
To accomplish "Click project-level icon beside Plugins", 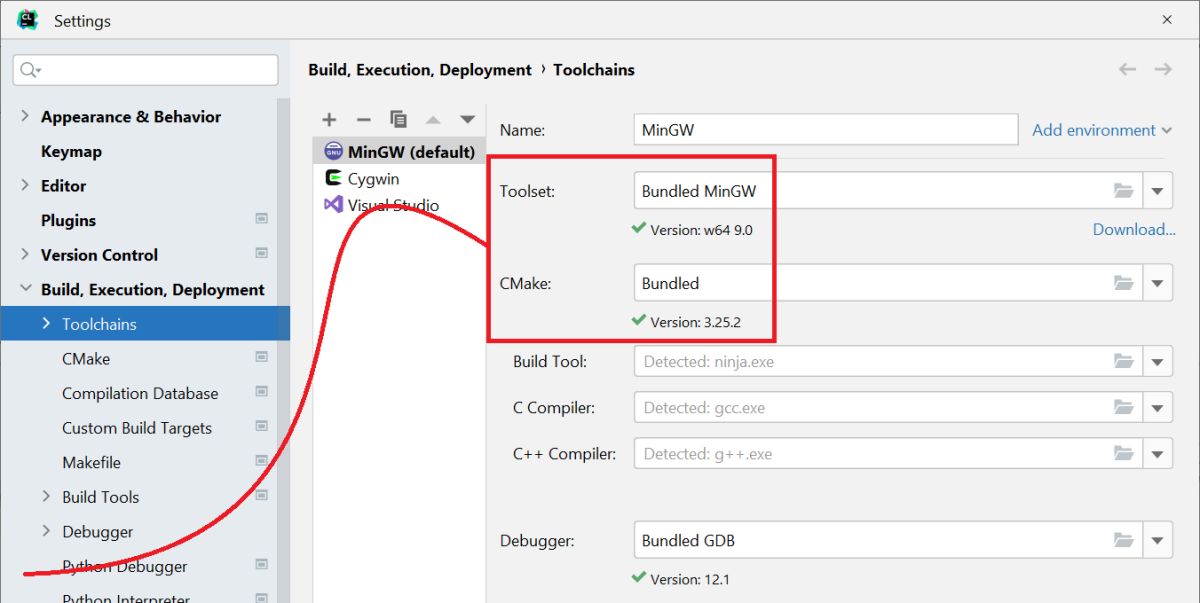I will pos(261,219).
